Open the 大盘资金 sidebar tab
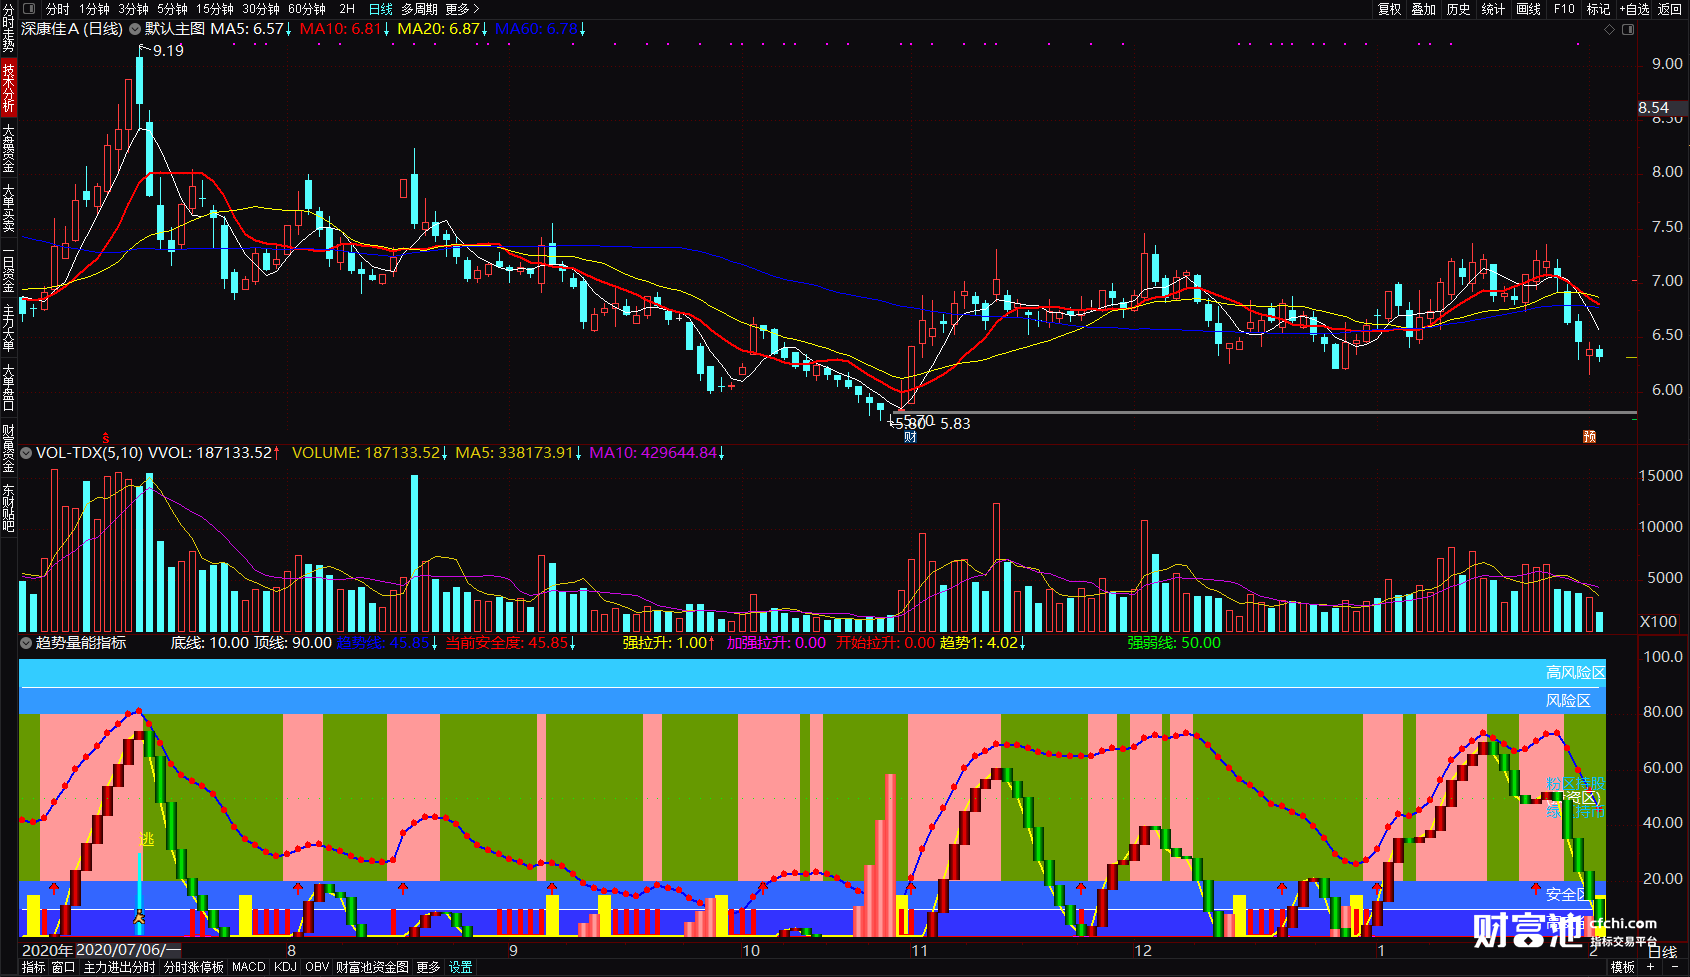This screenshot has height=977, width=1690. click(x=8, y=148)
